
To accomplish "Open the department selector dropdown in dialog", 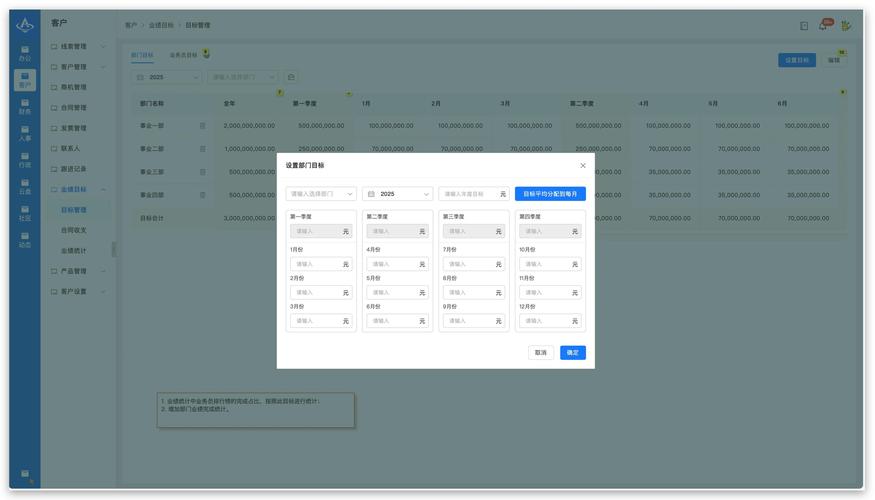I will (320, 194).
